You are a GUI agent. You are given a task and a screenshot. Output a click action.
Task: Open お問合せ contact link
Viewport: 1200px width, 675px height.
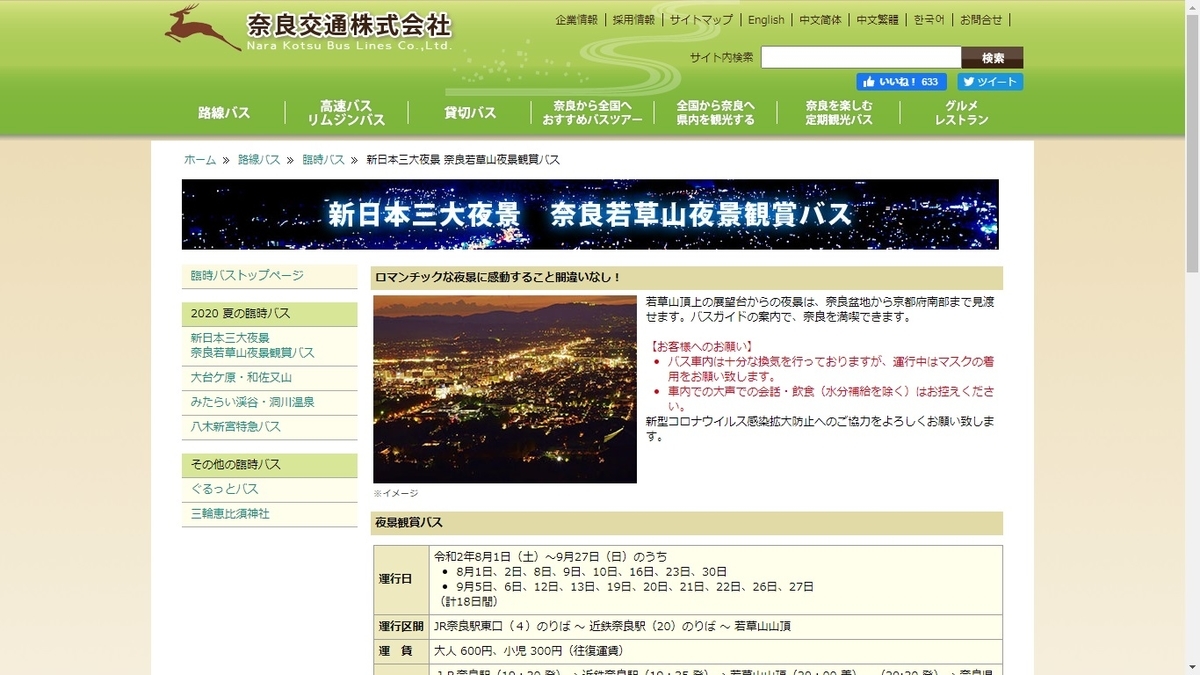tap(981, 20)
